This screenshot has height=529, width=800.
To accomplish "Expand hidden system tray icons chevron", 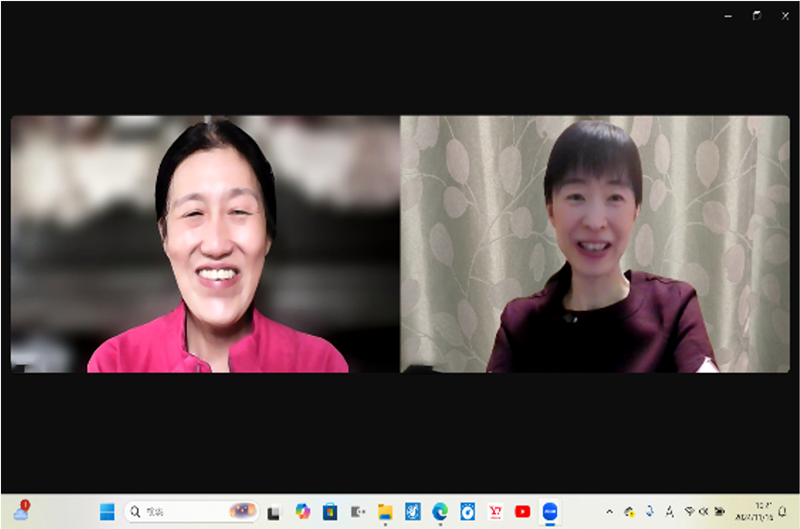I will pyautogui.click(x=610, y=512).
